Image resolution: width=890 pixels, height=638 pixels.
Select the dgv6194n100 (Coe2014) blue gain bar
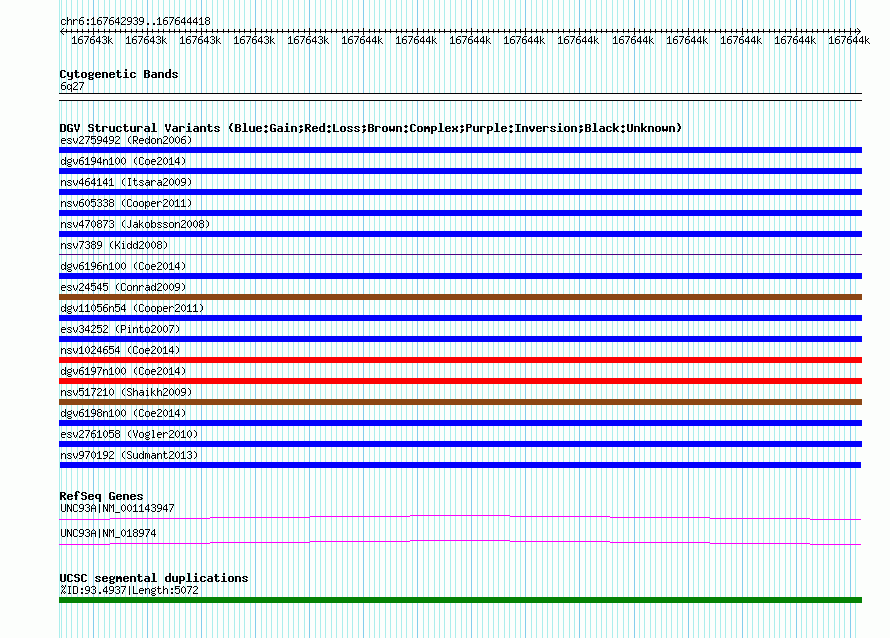point(460,171)
